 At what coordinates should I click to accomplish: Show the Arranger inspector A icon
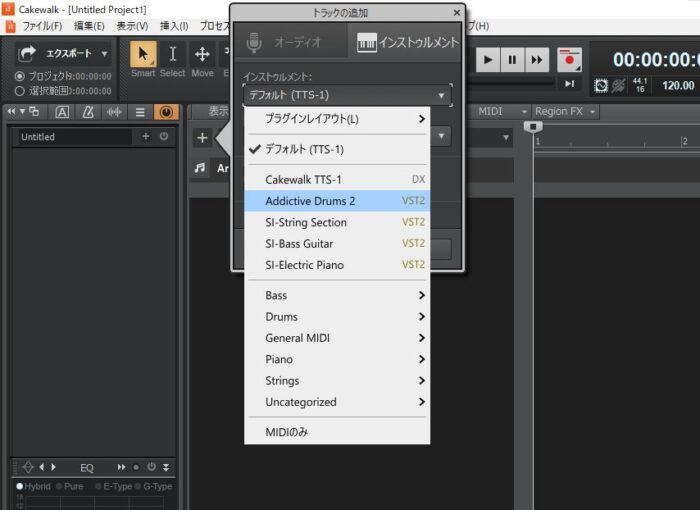(62, 112)
